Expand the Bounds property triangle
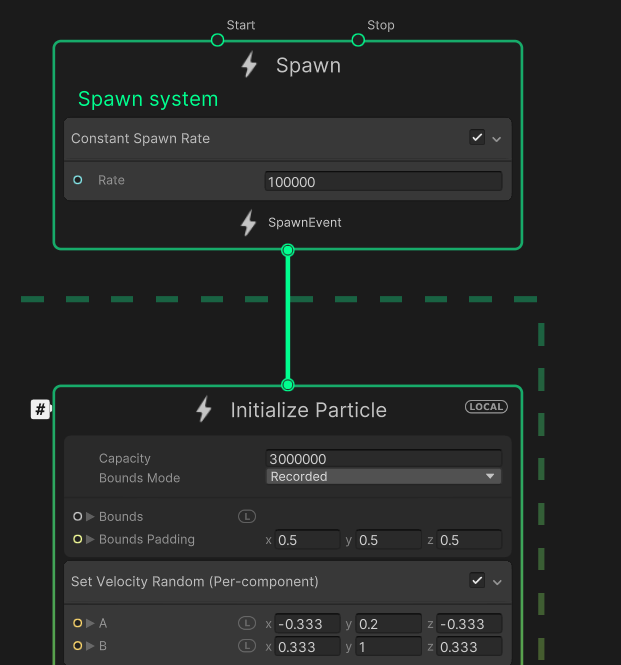 (x=90, y=516)
